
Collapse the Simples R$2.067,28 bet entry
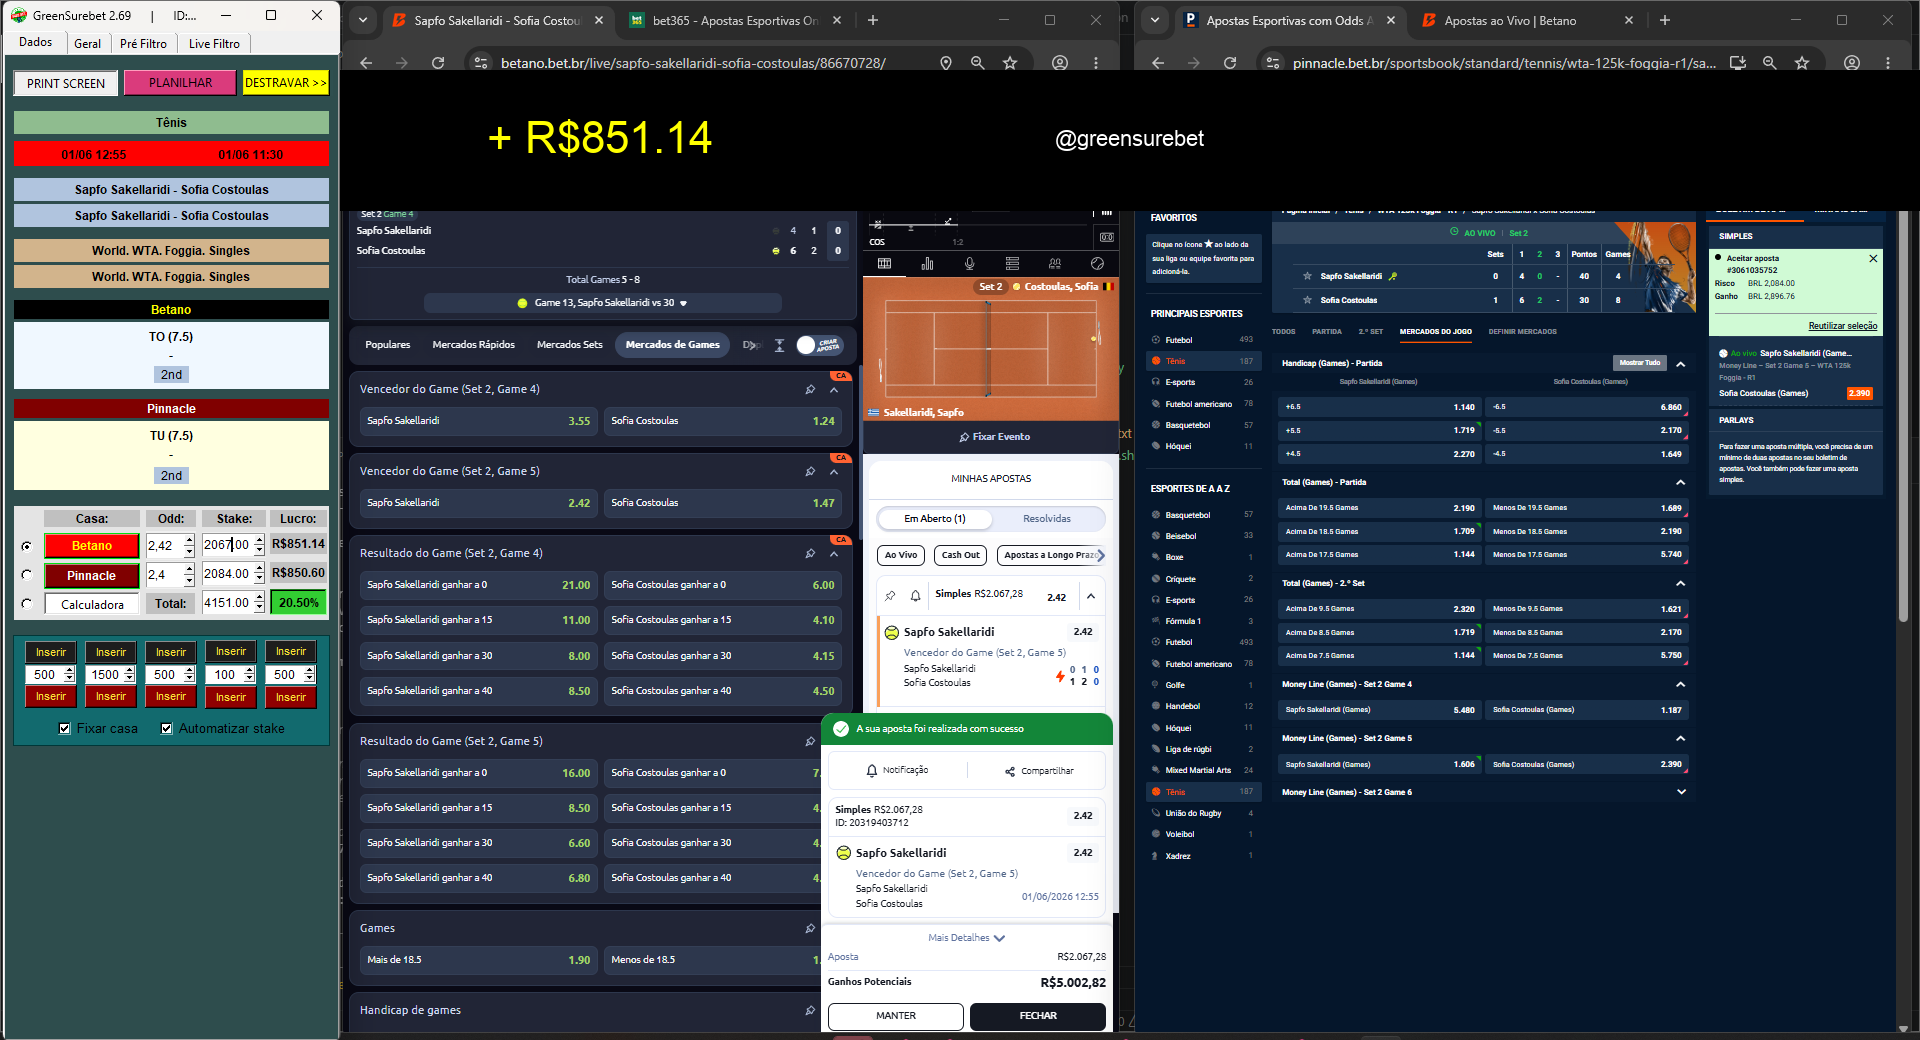[1091, 596]
